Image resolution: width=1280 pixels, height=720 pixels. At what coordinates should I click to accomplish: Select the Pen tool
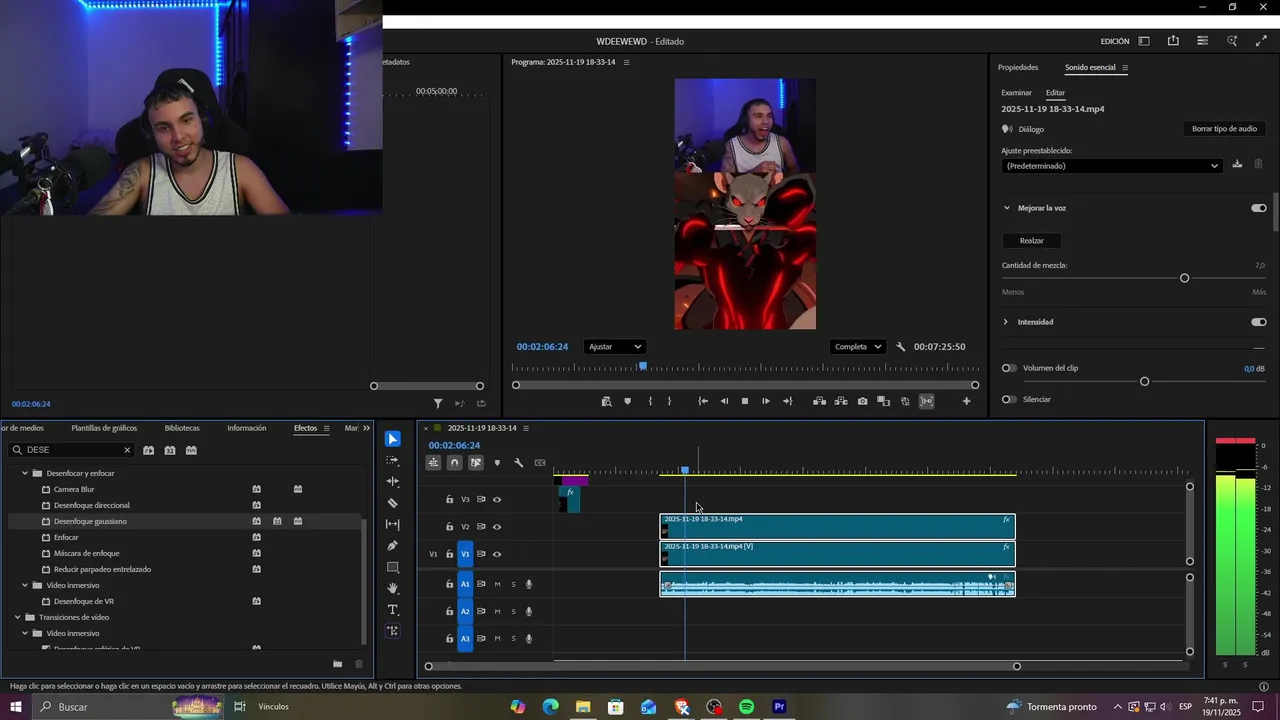tap(392, 546)
